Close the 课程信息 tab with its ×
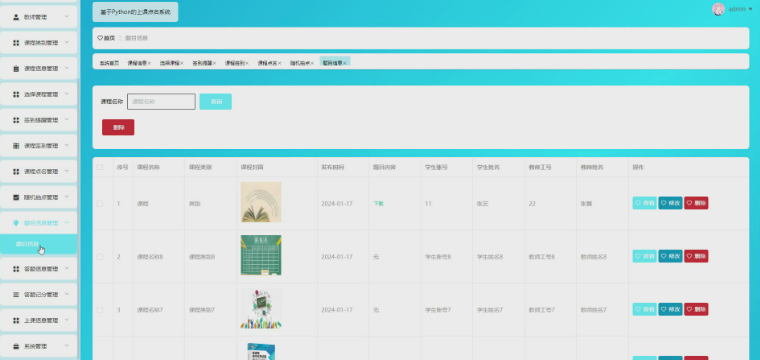The width and height of the screenshot is (760, 360). coord(149,63)
